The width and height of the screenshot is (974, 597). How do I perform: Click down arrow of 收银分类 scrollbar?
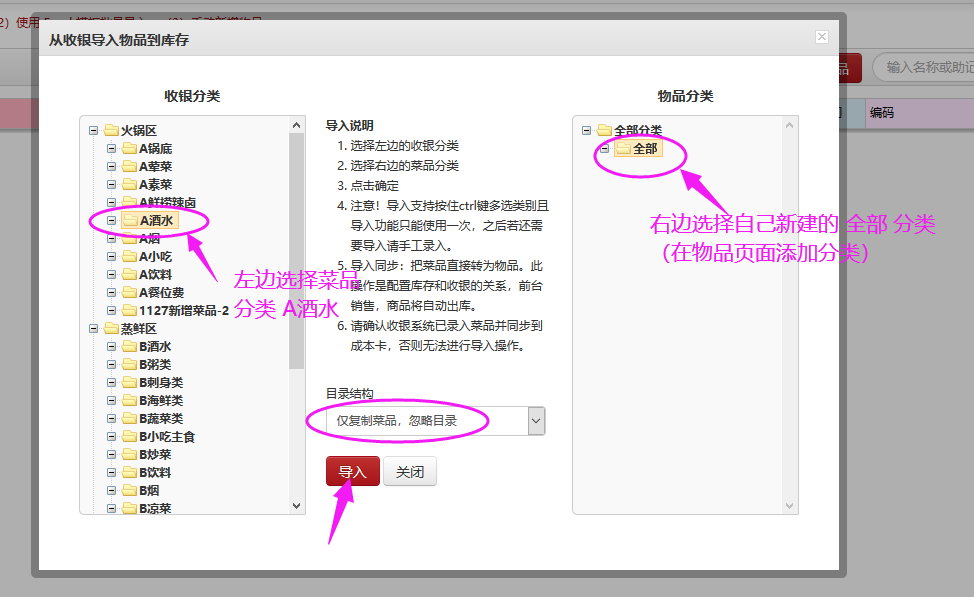pyautogui.click(x=296, y=506)
